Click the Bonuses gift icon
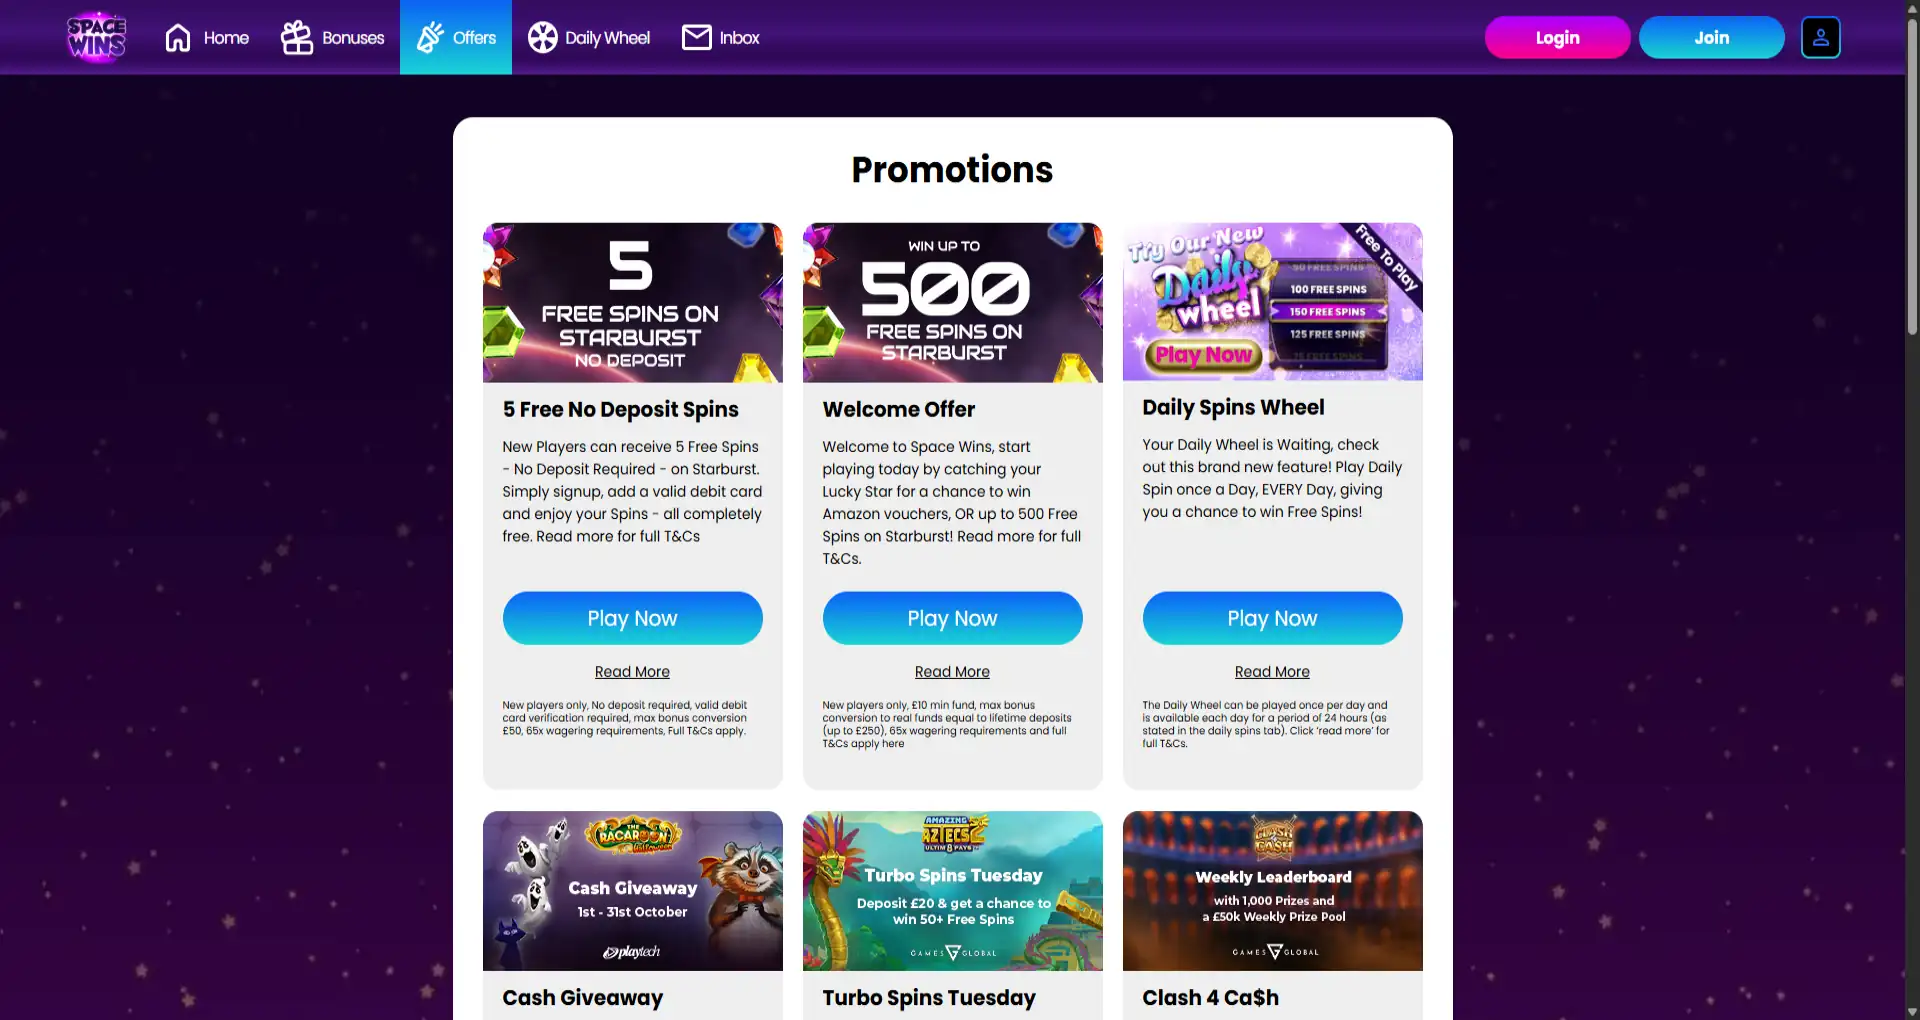Image resolution: width=1920 pixels, height=1020 pixels. click(297, 38)
